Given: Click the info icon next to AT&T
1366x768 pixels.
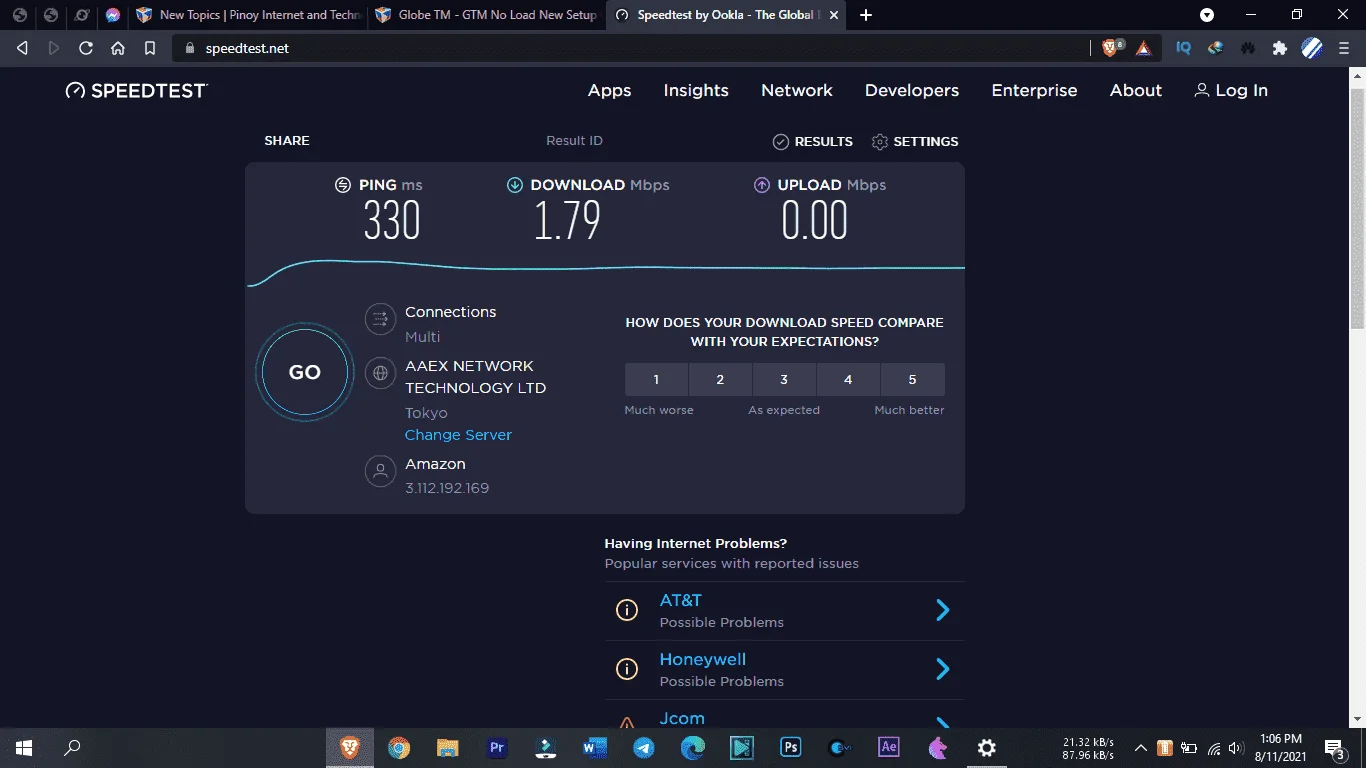Looking at the screenshot, I should (627, 610).
